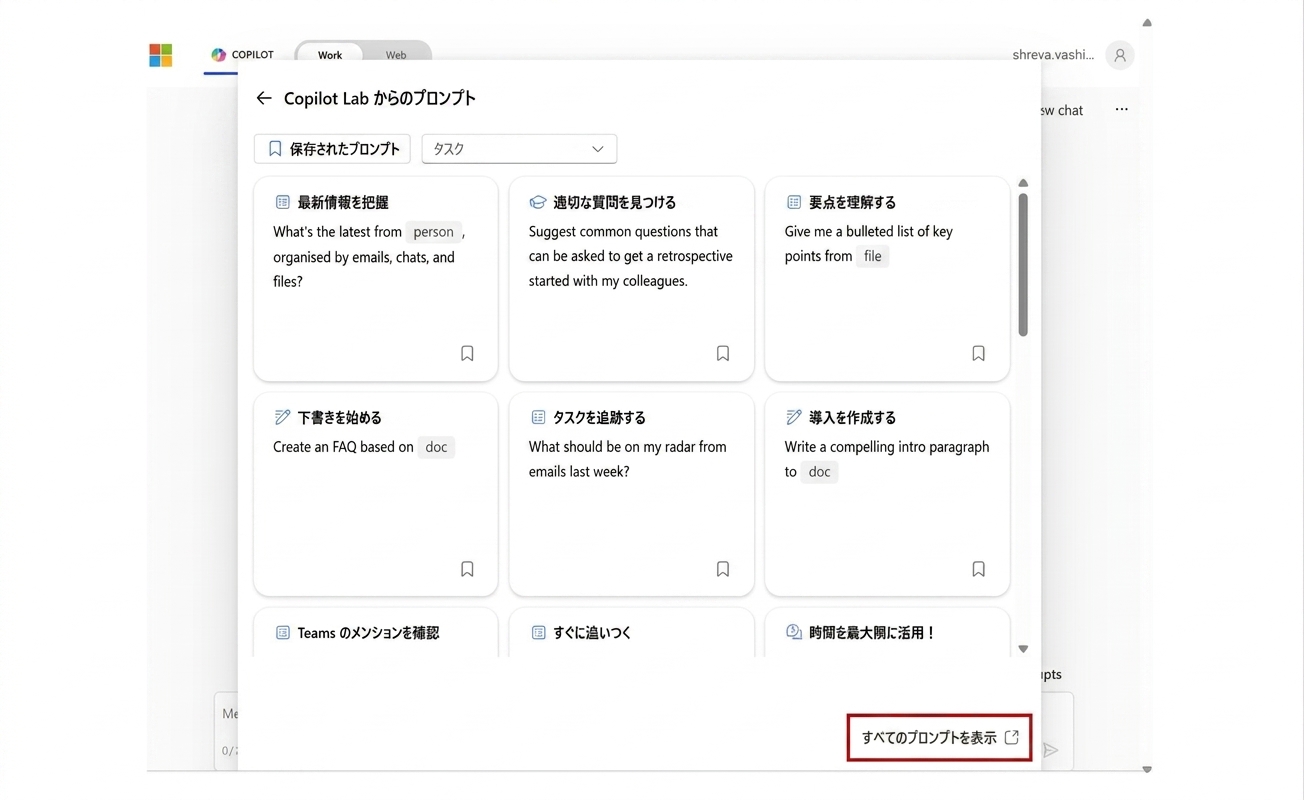Switch to Web mode
This screenshot has width=1304, height=800.
(x=396, y=55)
